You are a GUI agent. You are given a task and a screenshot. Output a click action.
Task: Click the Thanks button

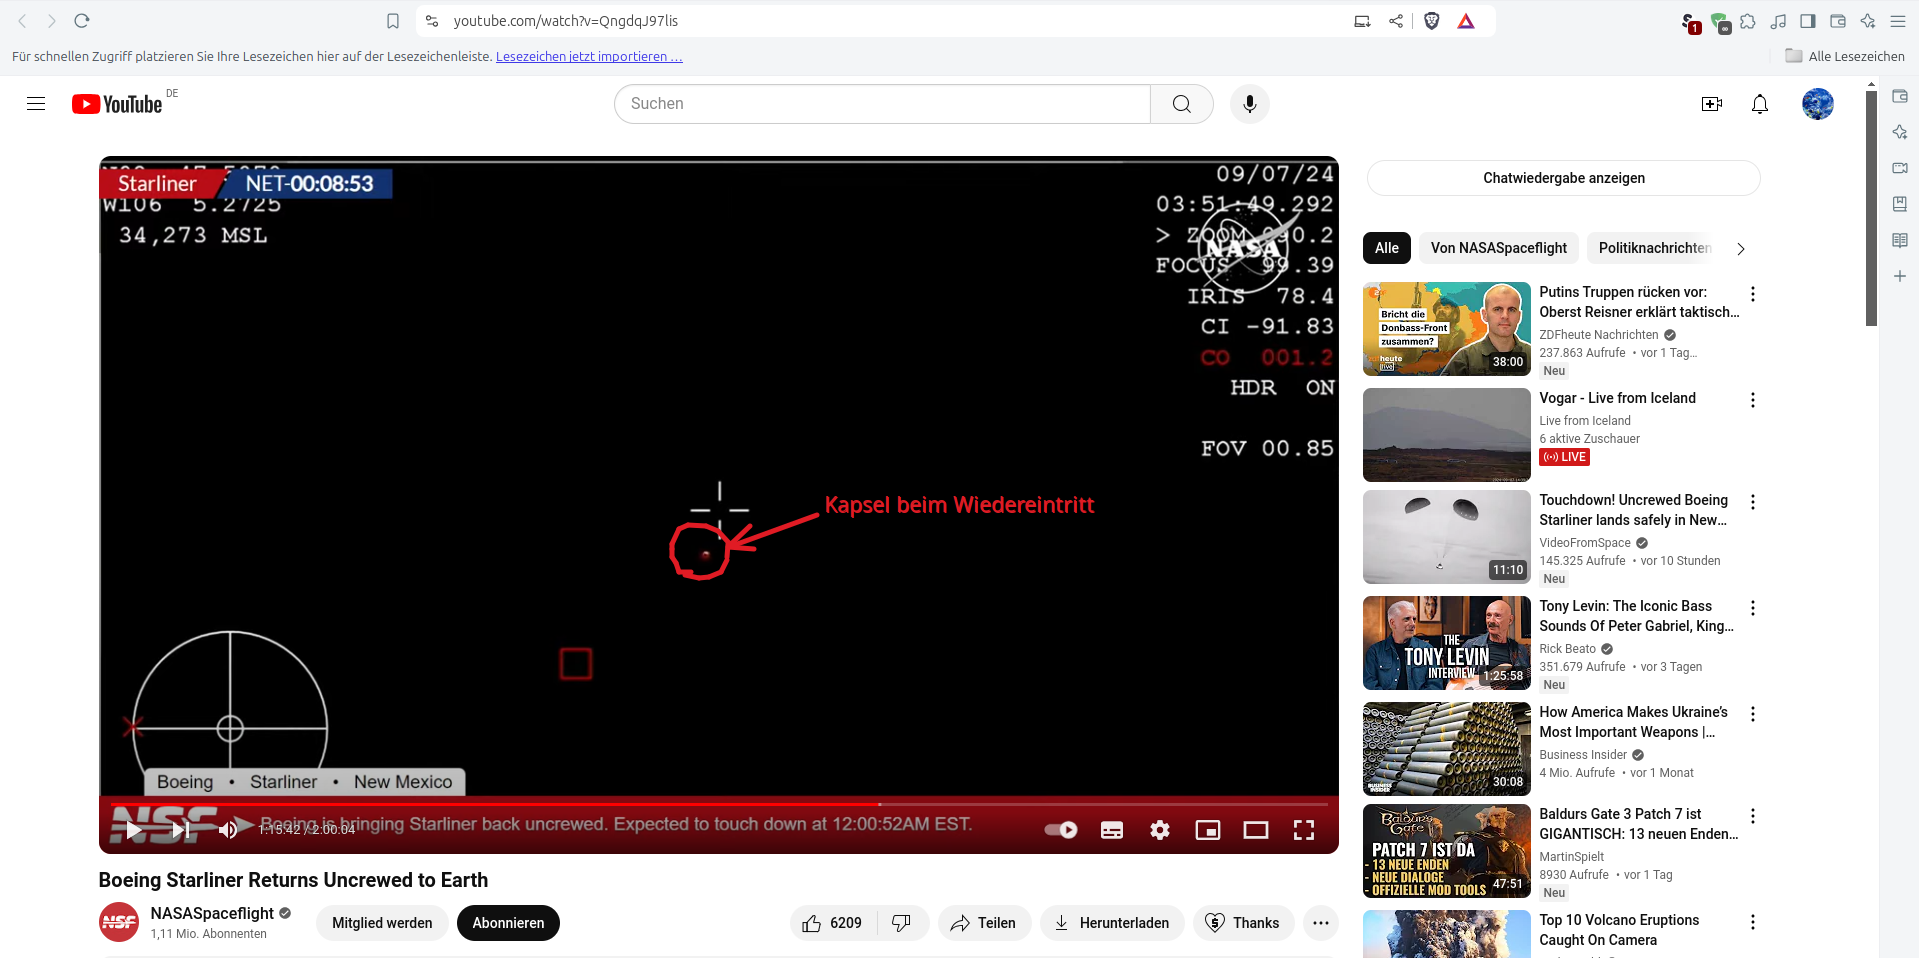[1243, 923]
